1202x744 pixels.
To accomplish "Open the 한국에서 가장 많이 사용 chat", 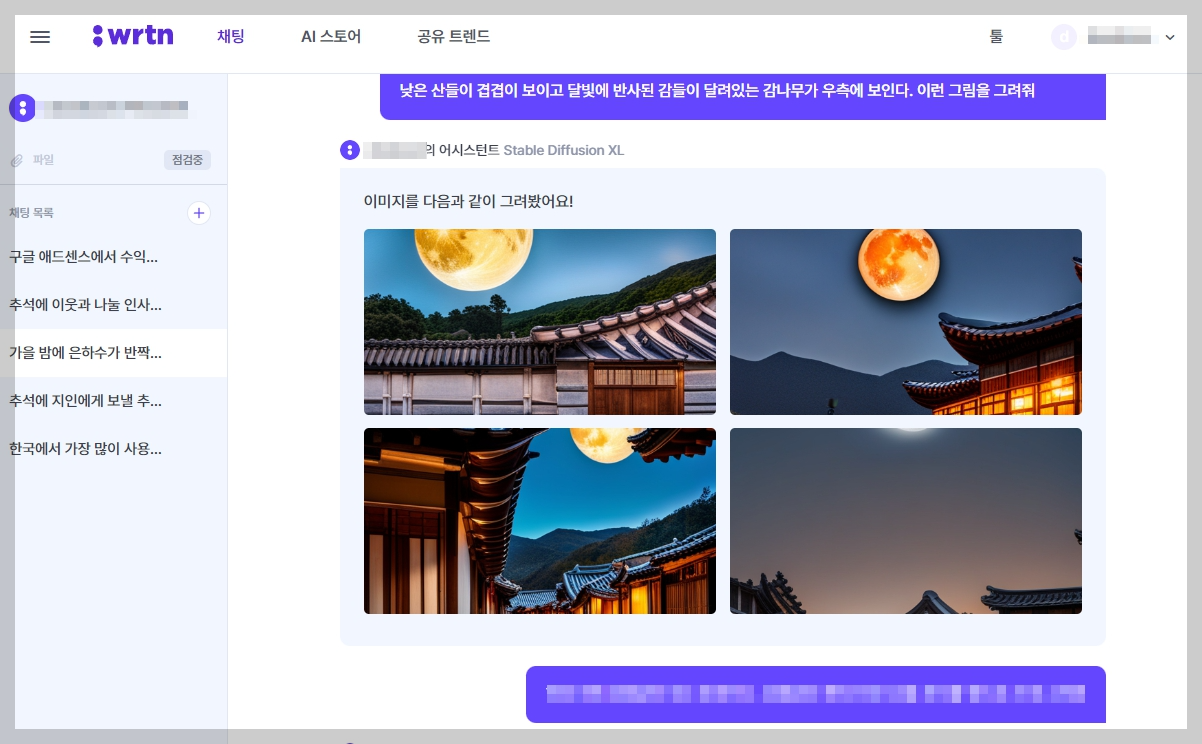I will pyautogui.click(x=85, y=449).
